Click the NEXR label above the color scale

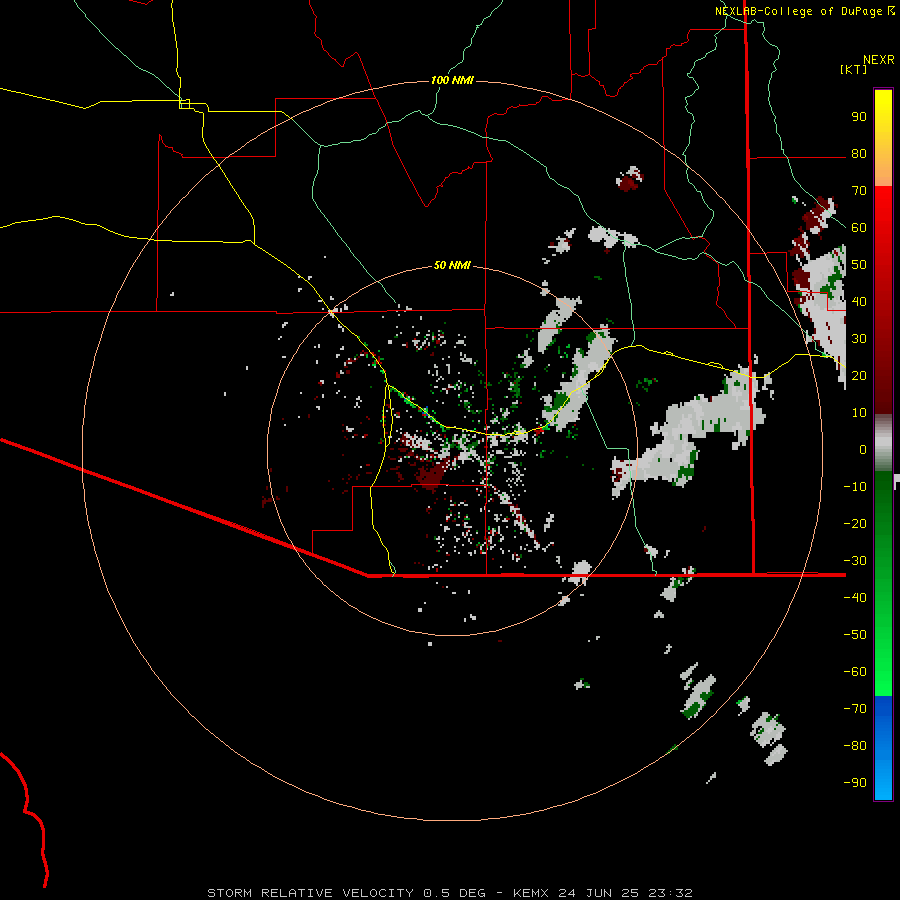(879, 60)
